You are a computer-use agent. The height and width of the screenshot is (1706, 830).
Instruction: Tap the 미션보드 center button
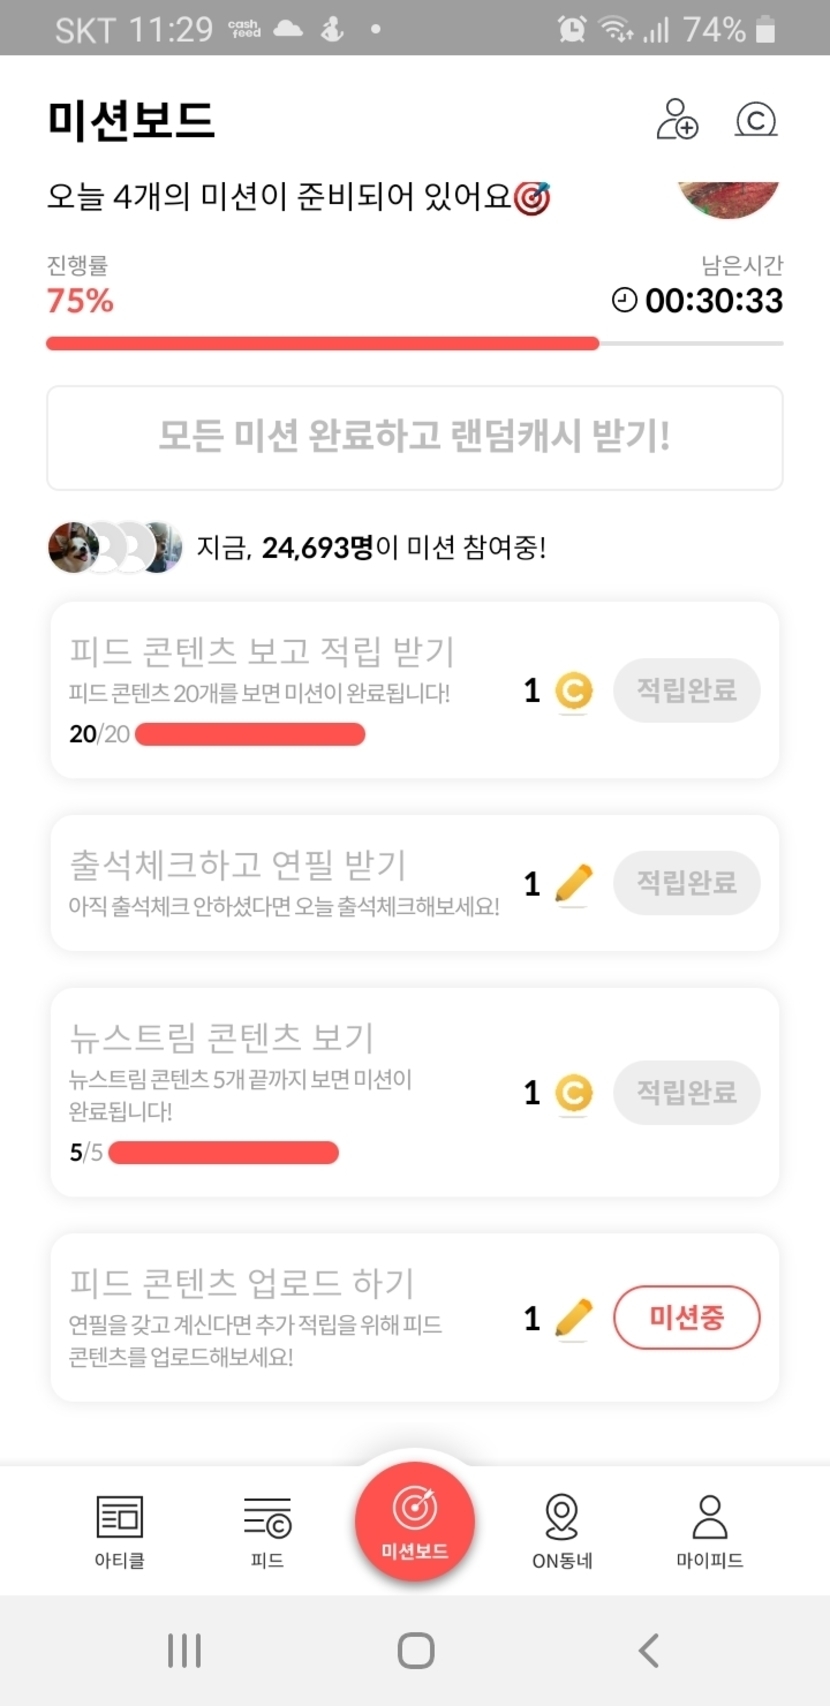(x=414, y=1520)
